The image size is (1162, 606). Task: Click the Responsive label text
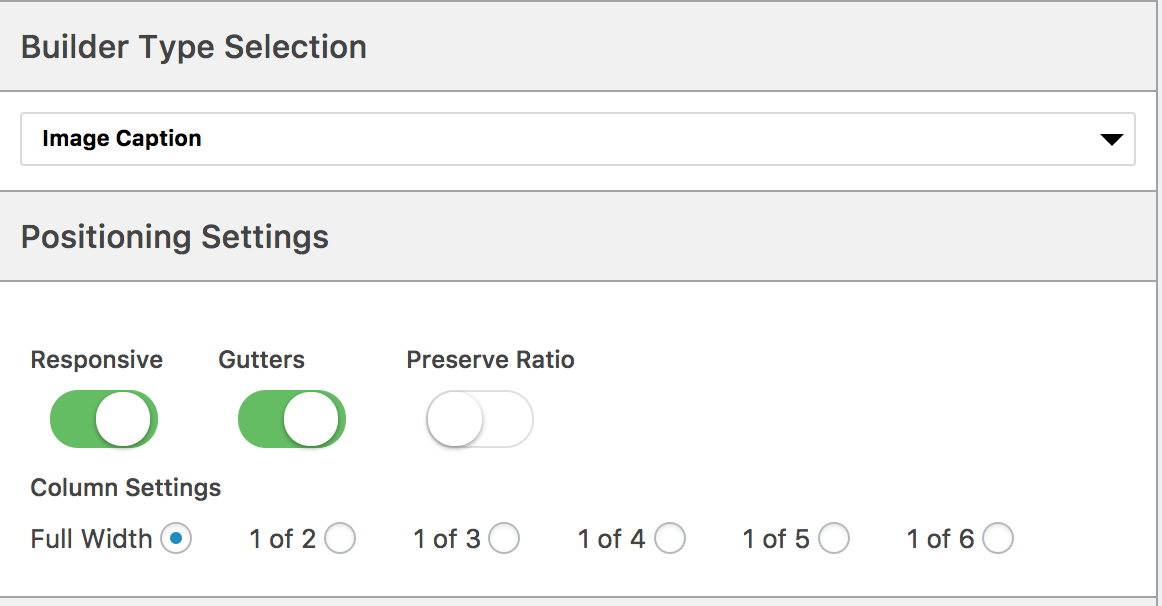pos(96,359)
